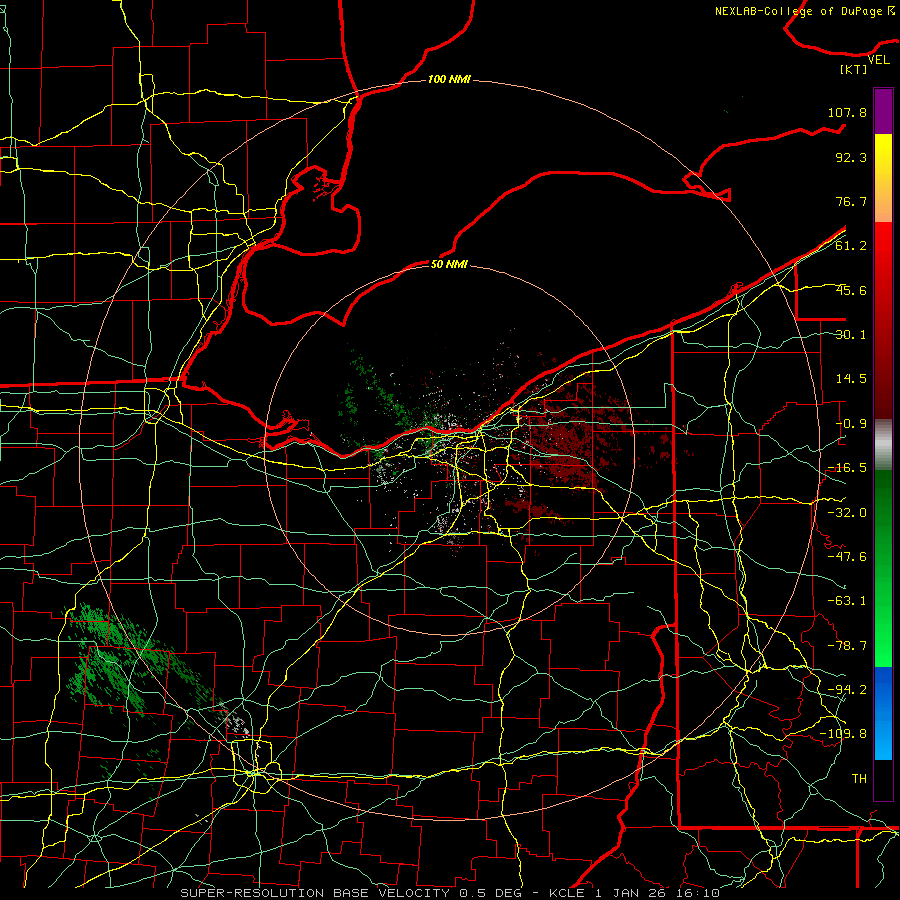Click the 50 NMI range ring label
900x900 pixels.
point(449,264)
